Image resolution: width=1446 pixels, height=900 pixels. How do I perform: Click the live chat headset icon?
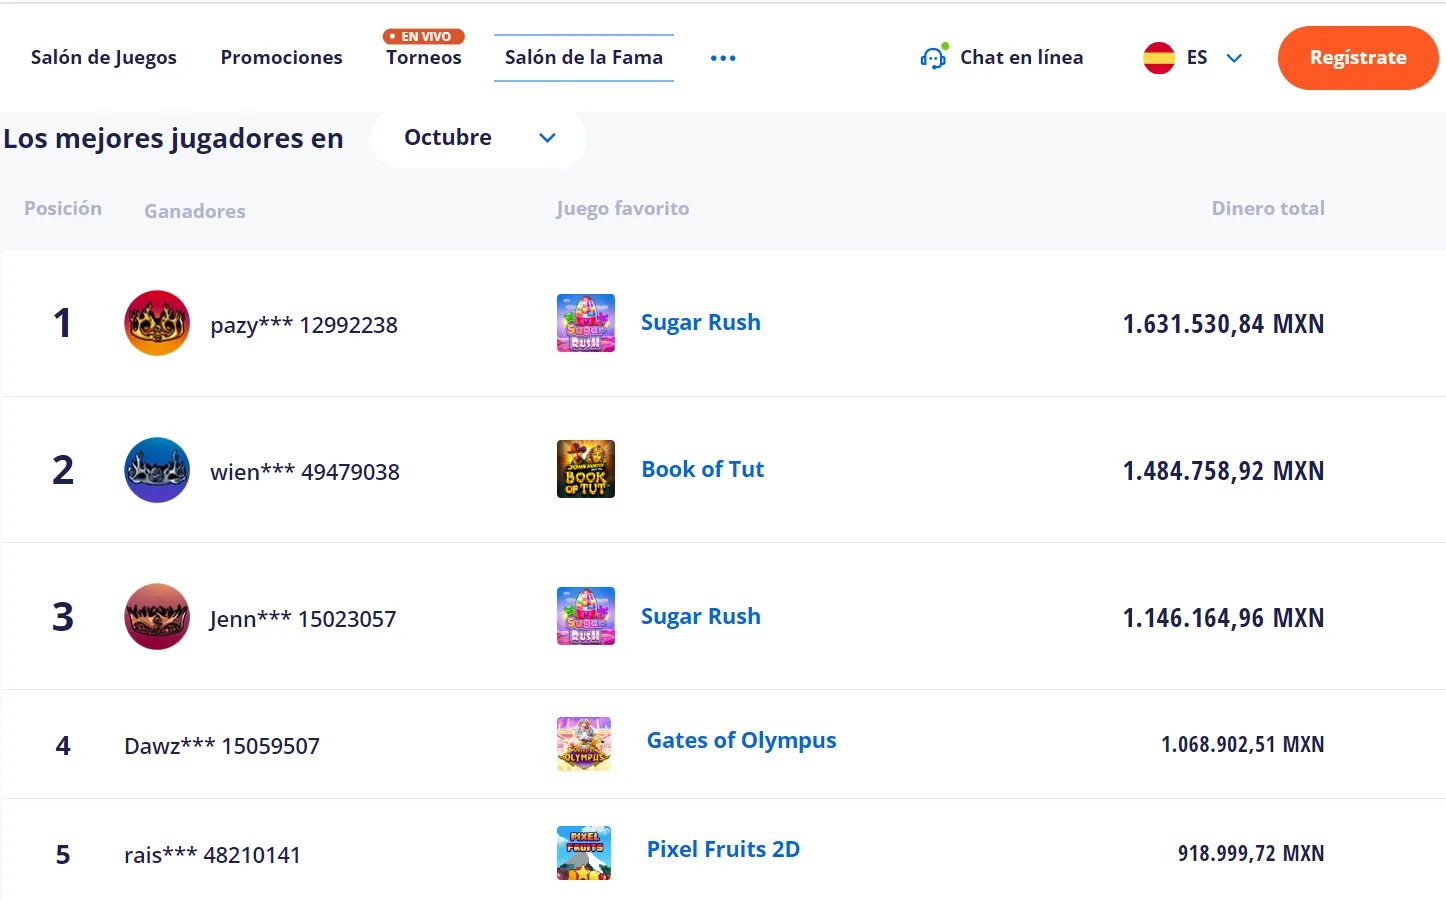(933, 58)
